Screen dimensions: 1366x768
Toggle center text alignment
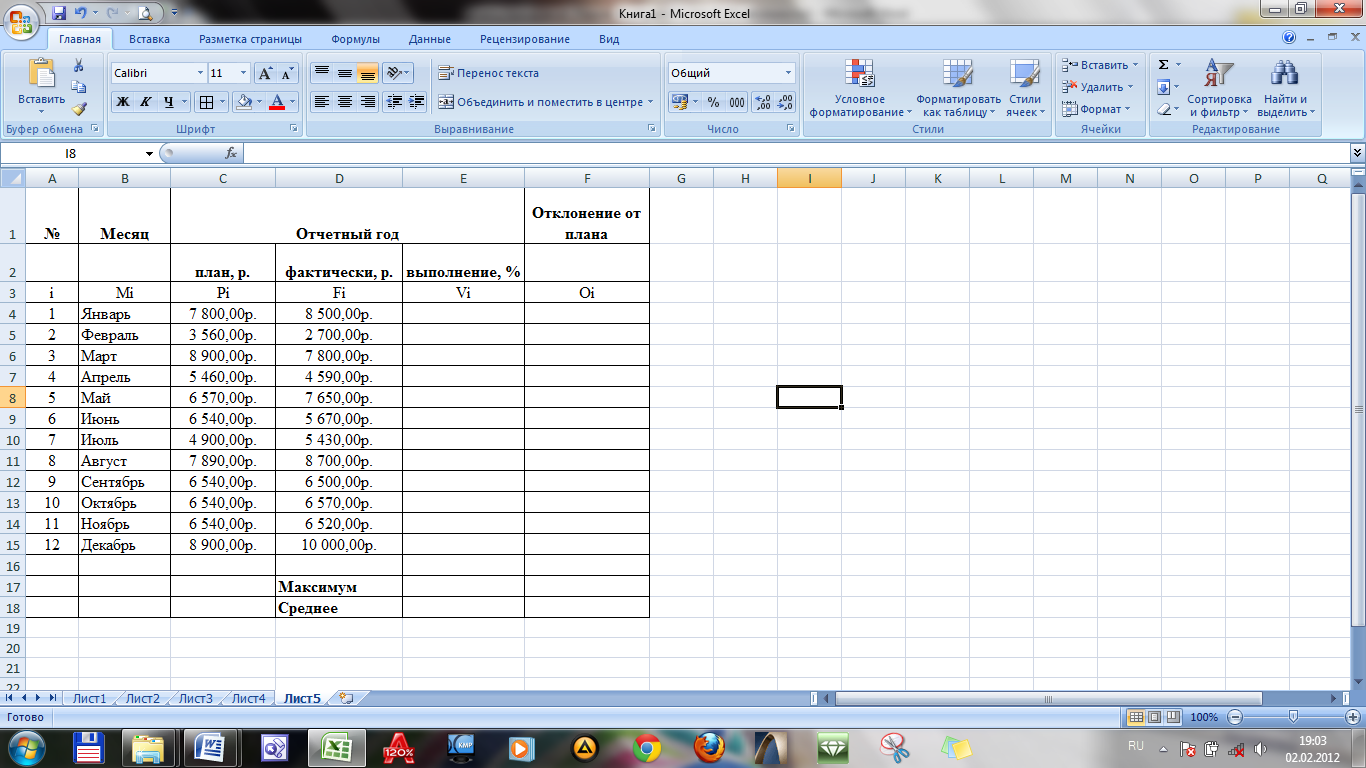coord(344,102)
